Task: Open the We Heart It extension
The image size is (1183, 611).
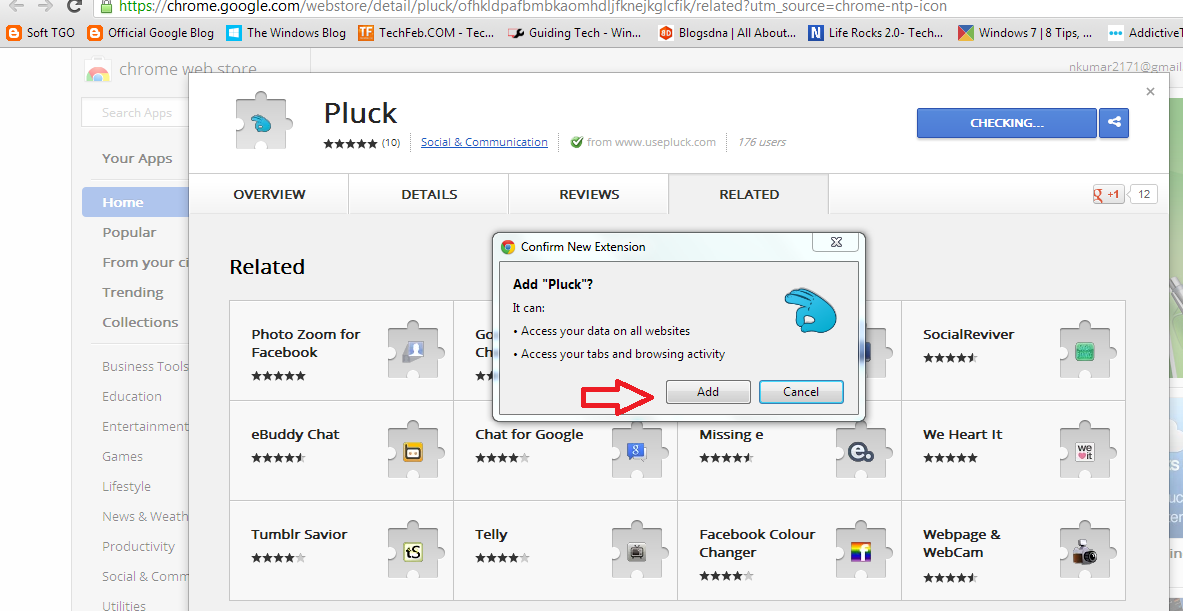Action: (1013, 450)
